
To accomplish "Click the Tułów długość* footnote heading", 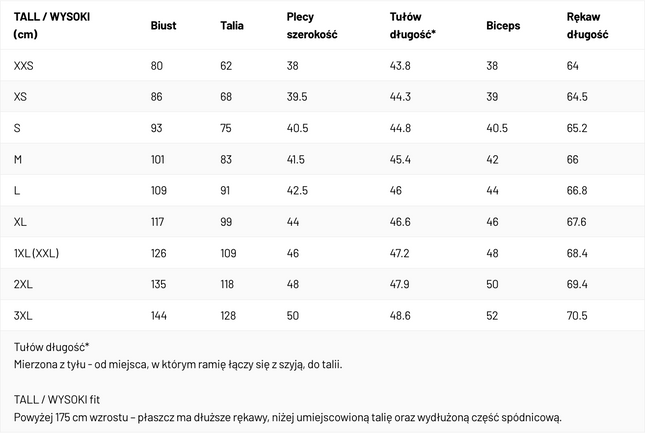I will click(51, 347).
